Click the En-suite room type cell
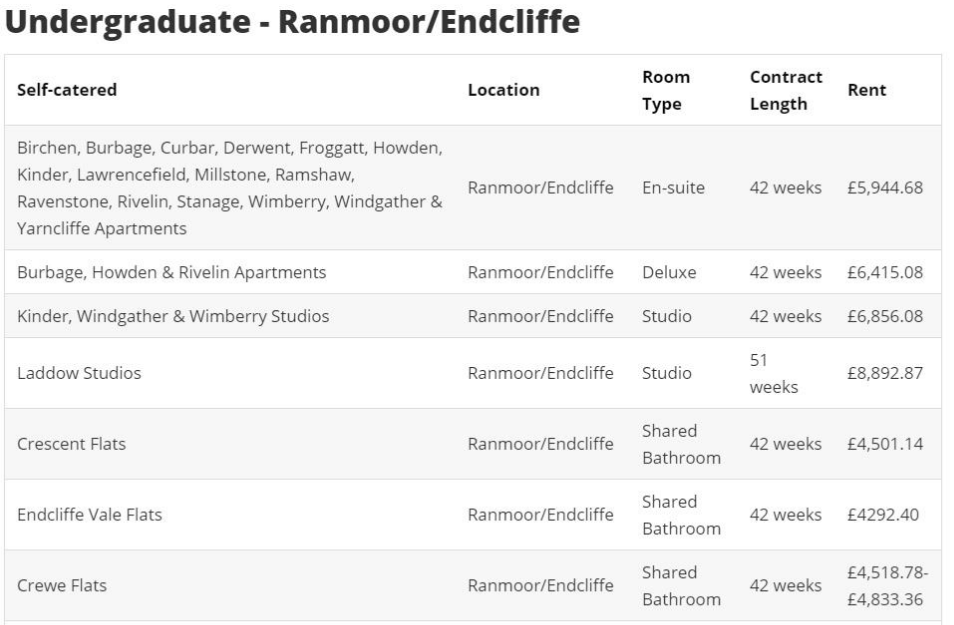This screenshot has height=625, width=954. pyautogui.click(x=674, y=188)
